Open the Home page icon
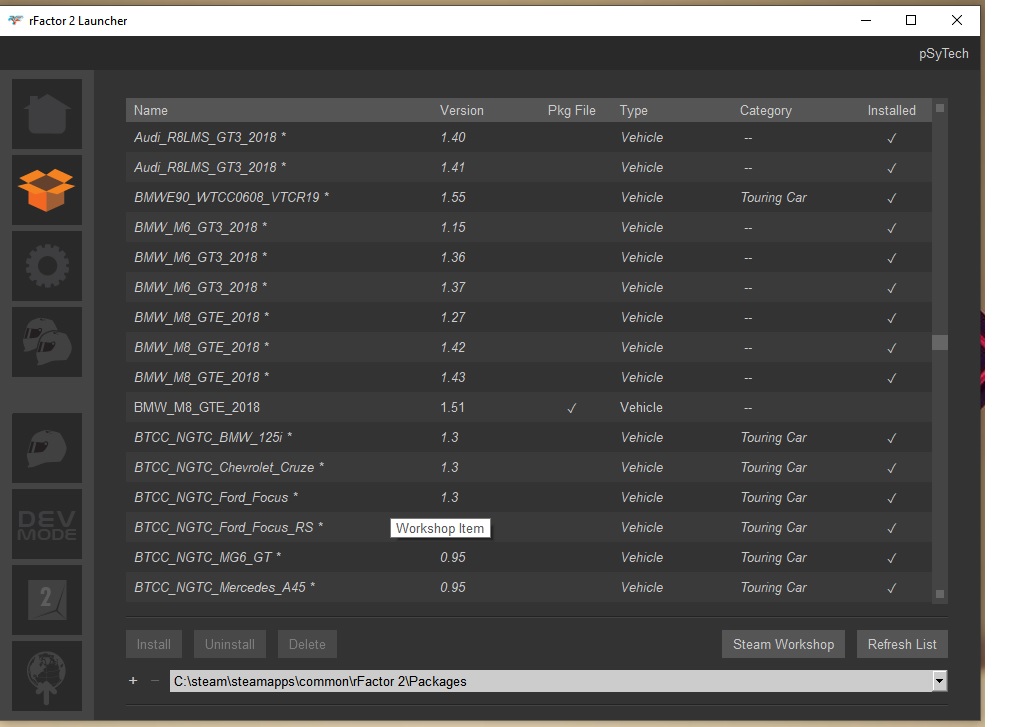The height and width of the screenshot is (727, 1028). tap(47, 113)
